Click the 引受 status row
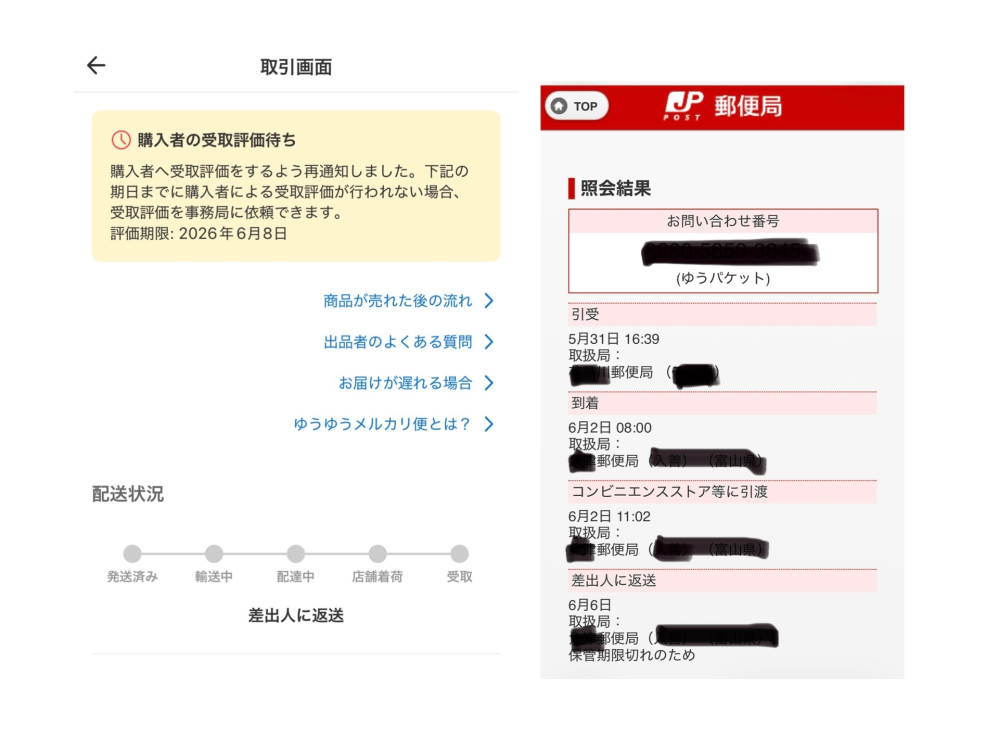This screenshot has height=738, width=999. [722, 314]
